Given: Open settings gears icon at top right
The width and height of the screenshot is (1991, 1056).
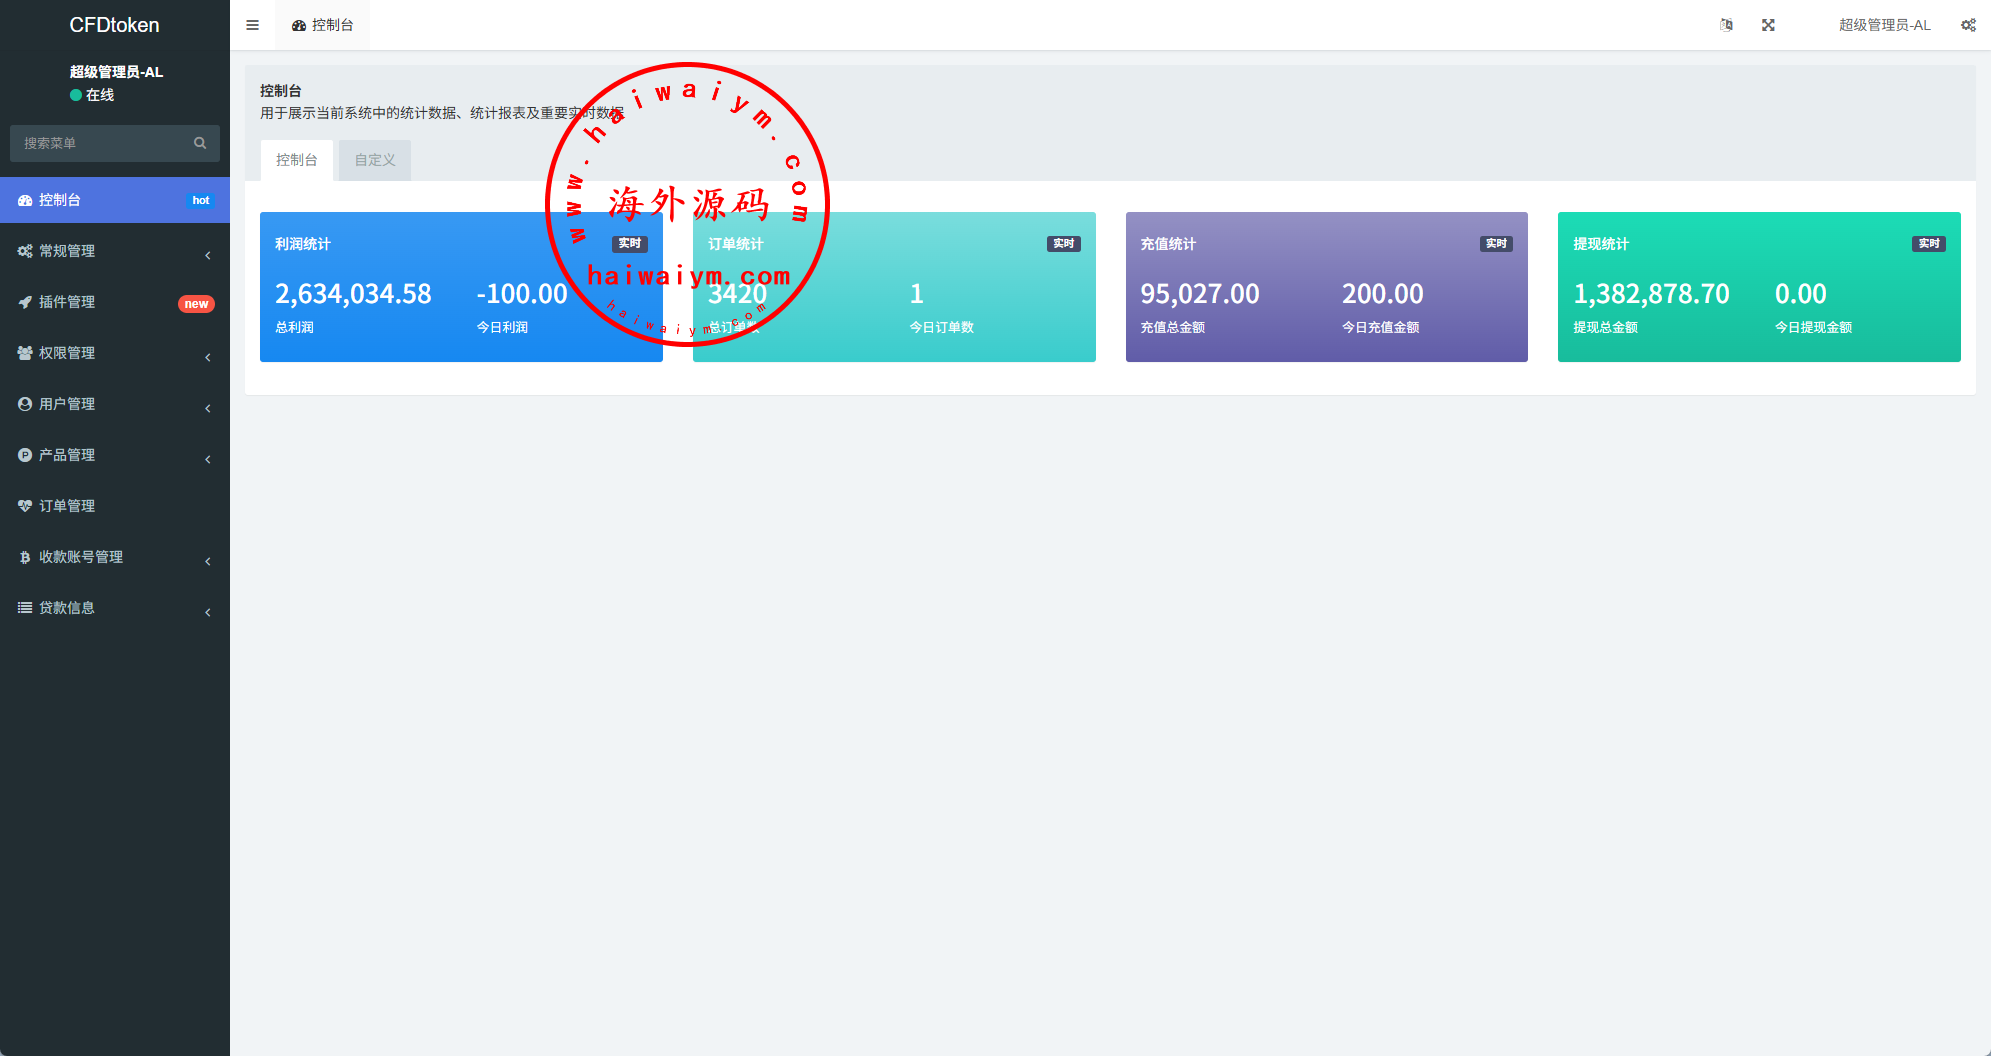Looking at the screenshot, I should [1967, 25].
